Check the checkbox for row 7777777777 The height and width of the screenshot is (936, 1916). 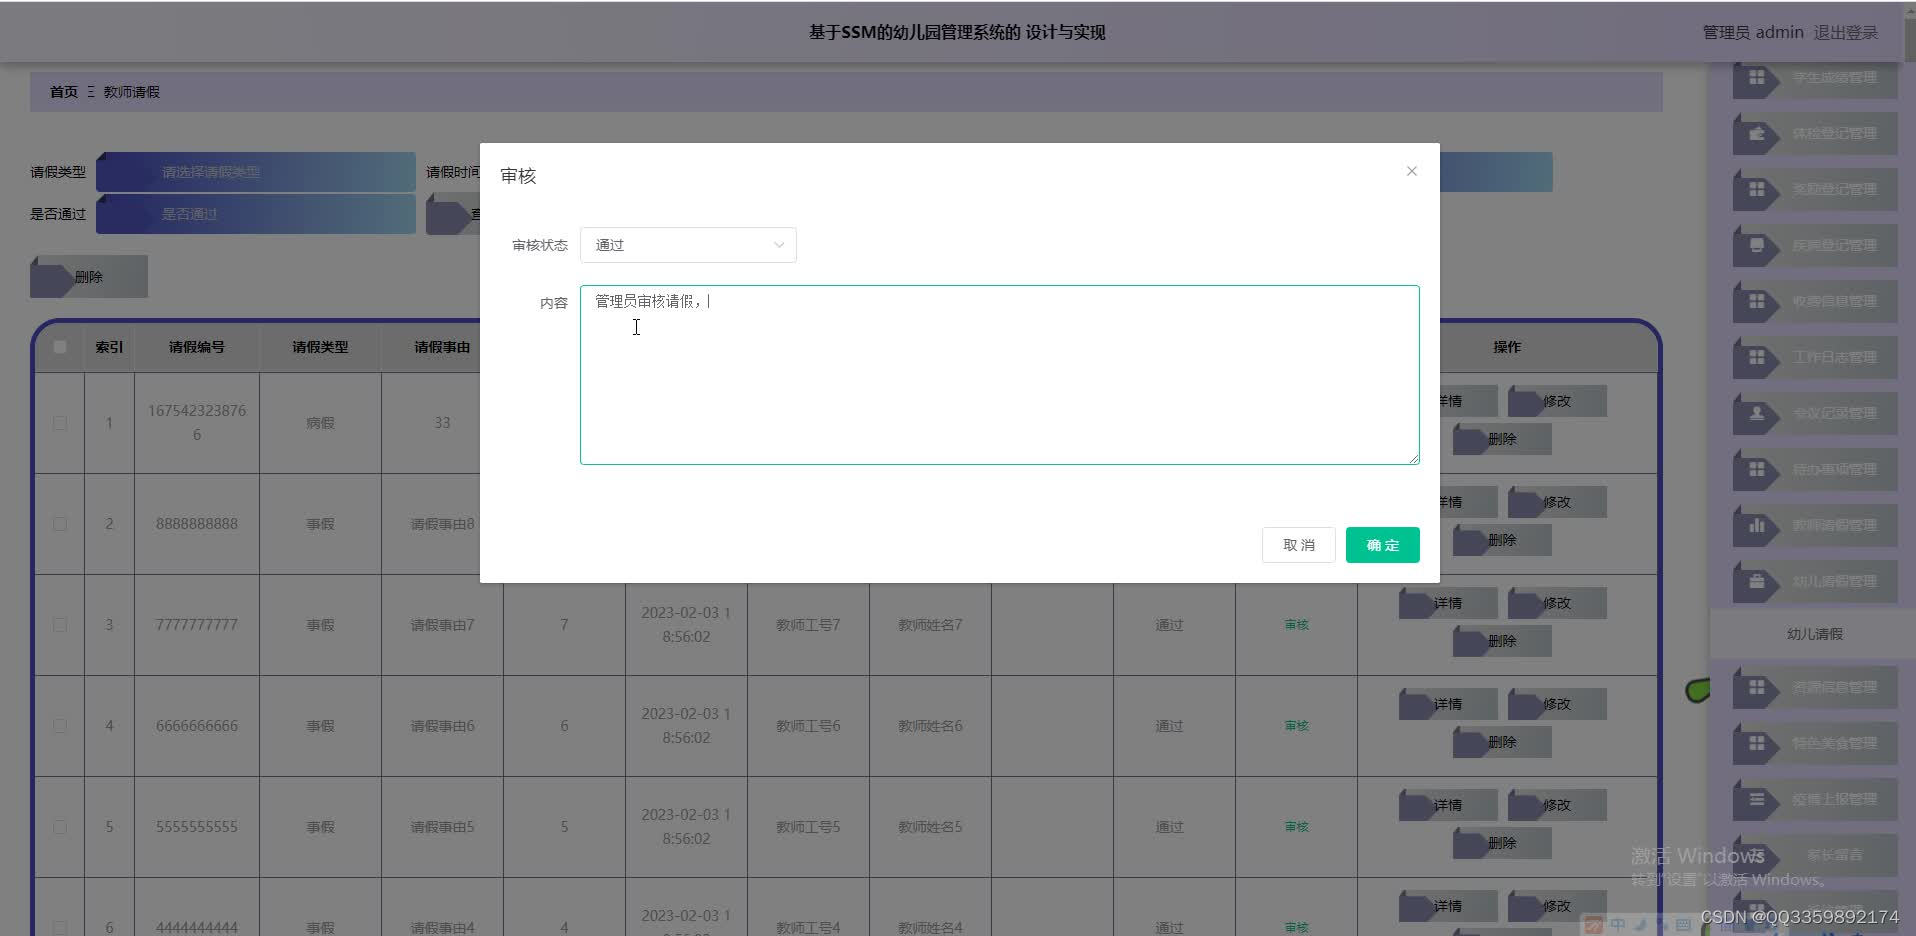(x=60, y=625)
